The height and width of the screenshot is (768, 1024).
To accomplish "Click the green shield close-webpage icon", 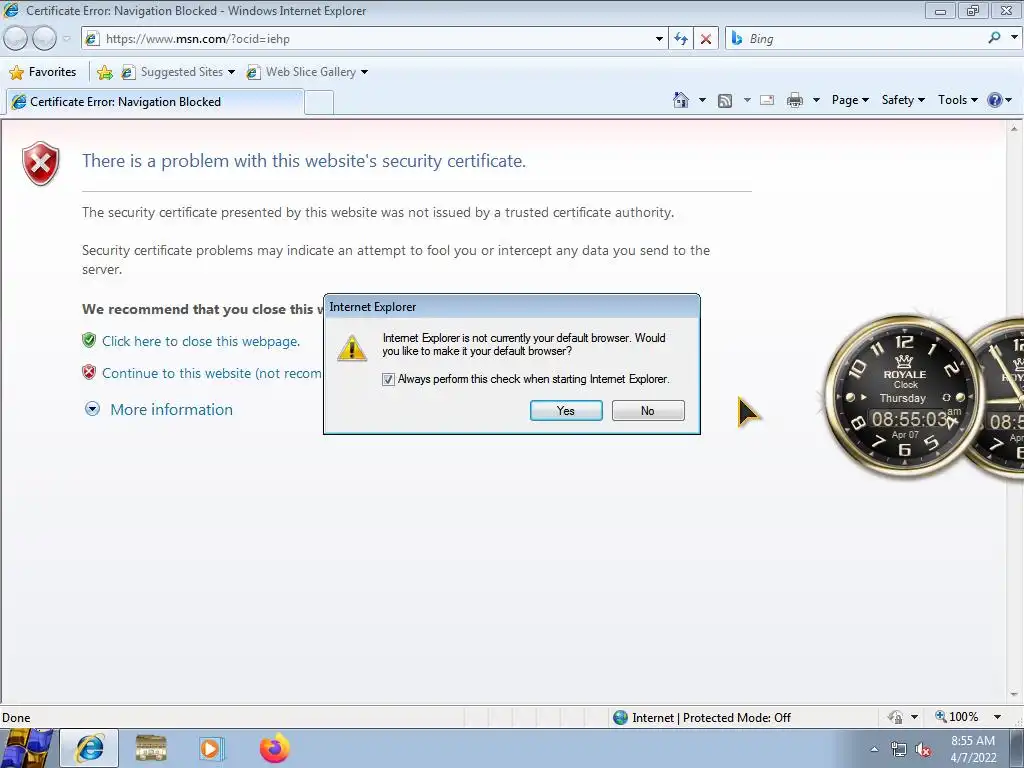I will click(89, 340).
